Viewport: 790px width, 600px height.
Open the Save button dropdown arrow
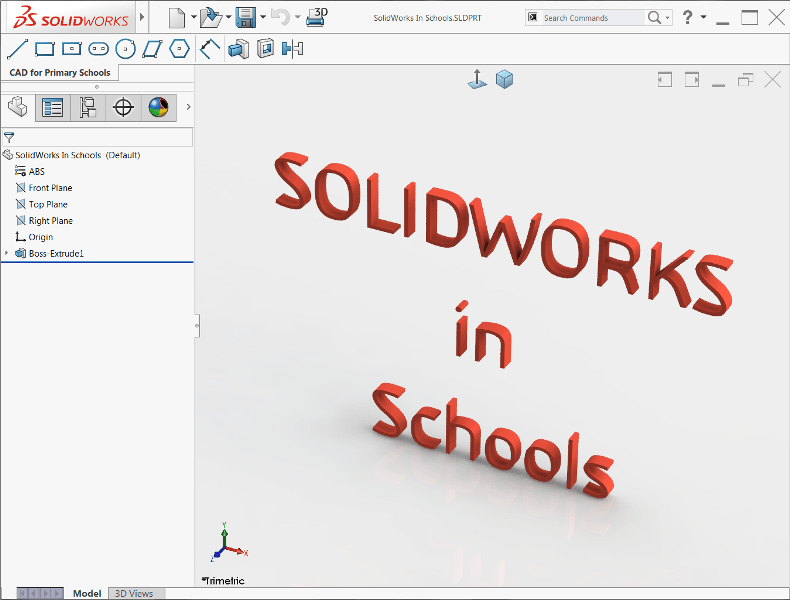pos(262,18)
